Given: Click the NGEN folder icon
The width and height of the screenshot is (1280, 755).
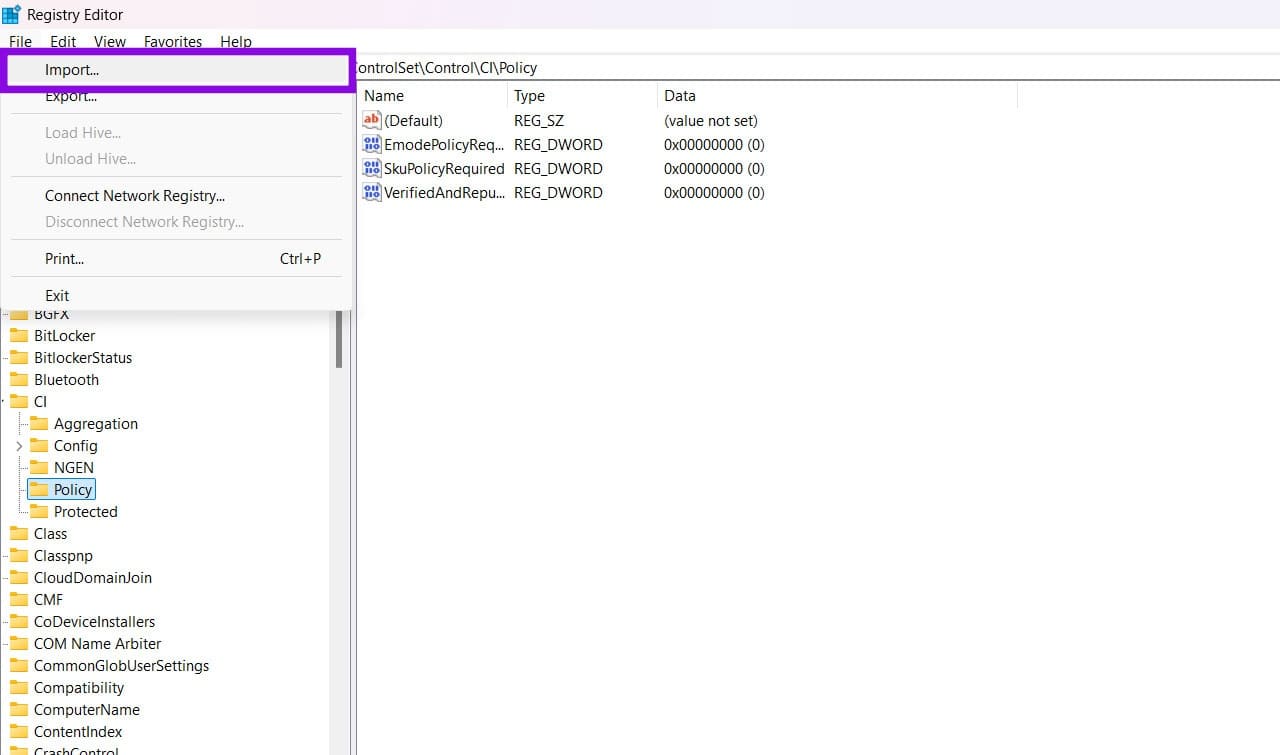Looking at the screenshot, I should click(x=39, y=467).
